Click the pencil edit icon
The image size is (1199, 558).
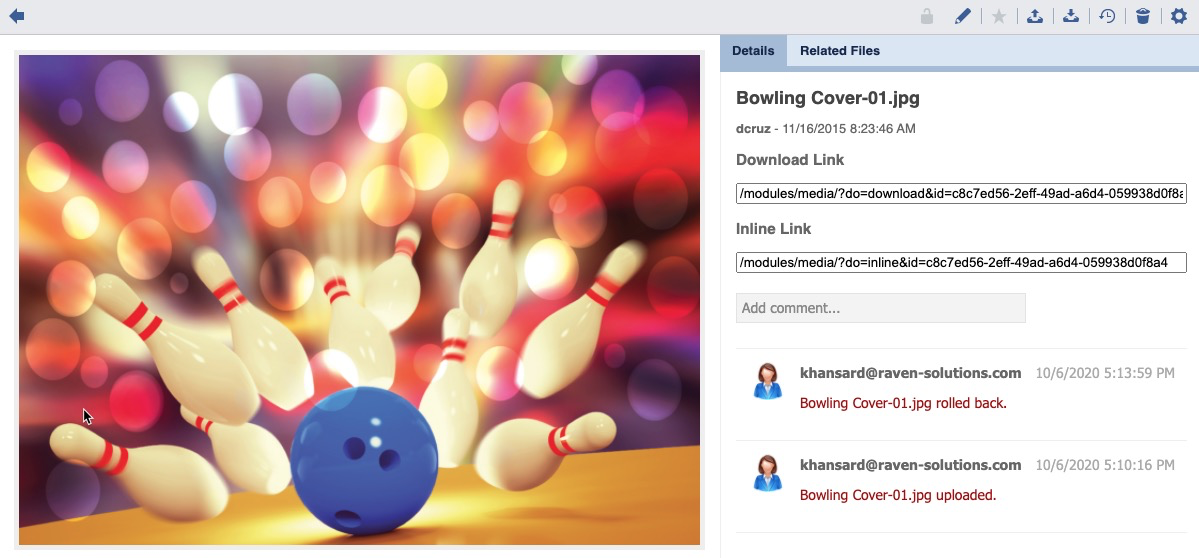962,16
